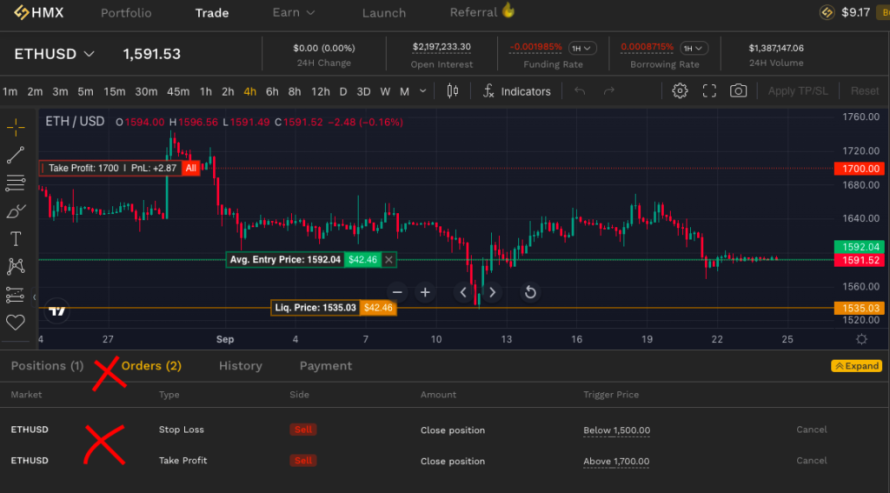
Task: Select the trend line drawing tool
Action: pyautogui.click(x=15, y=155)
